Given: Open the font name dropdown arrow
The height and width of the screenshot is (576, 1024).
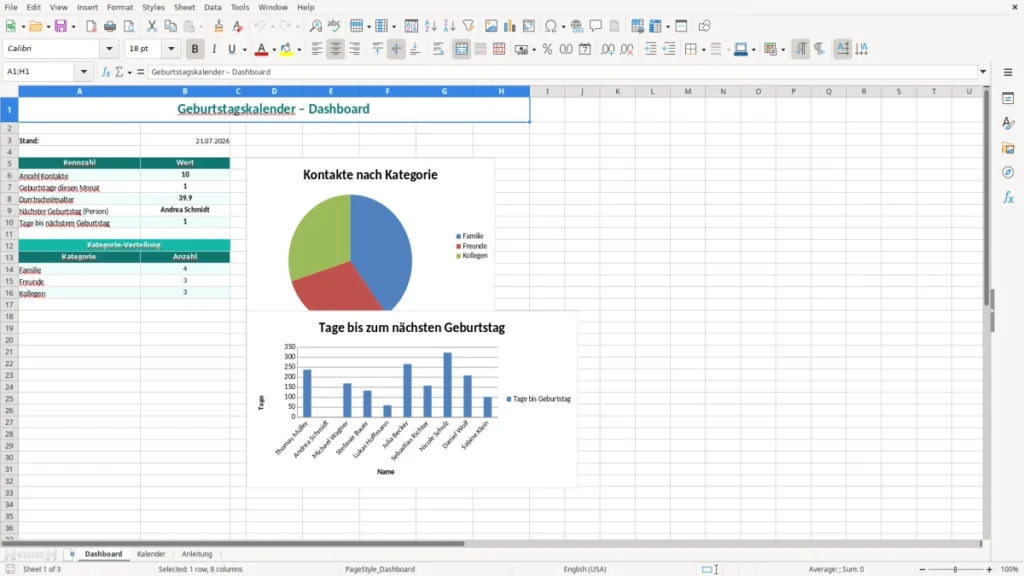Looking at the screenshot, I should coord(109,48).
